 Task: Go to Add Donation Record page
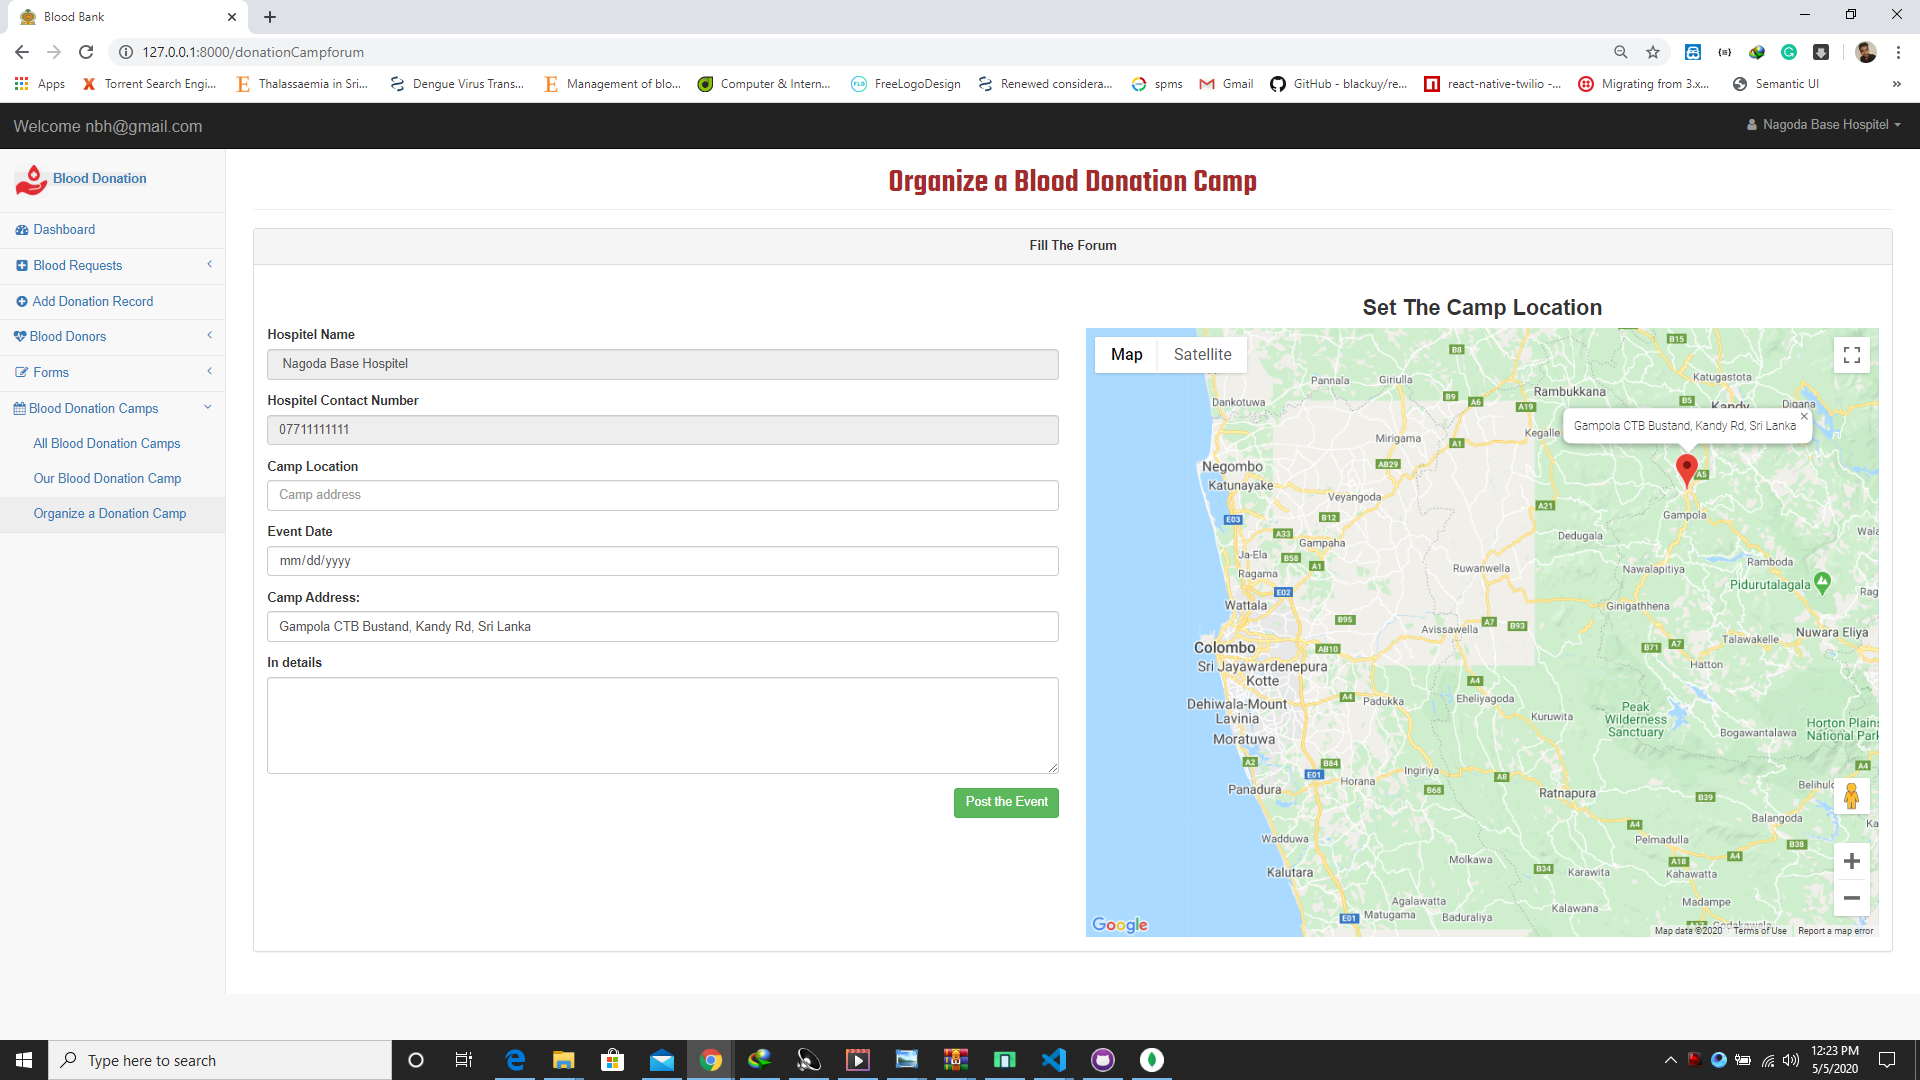(92, 301)
